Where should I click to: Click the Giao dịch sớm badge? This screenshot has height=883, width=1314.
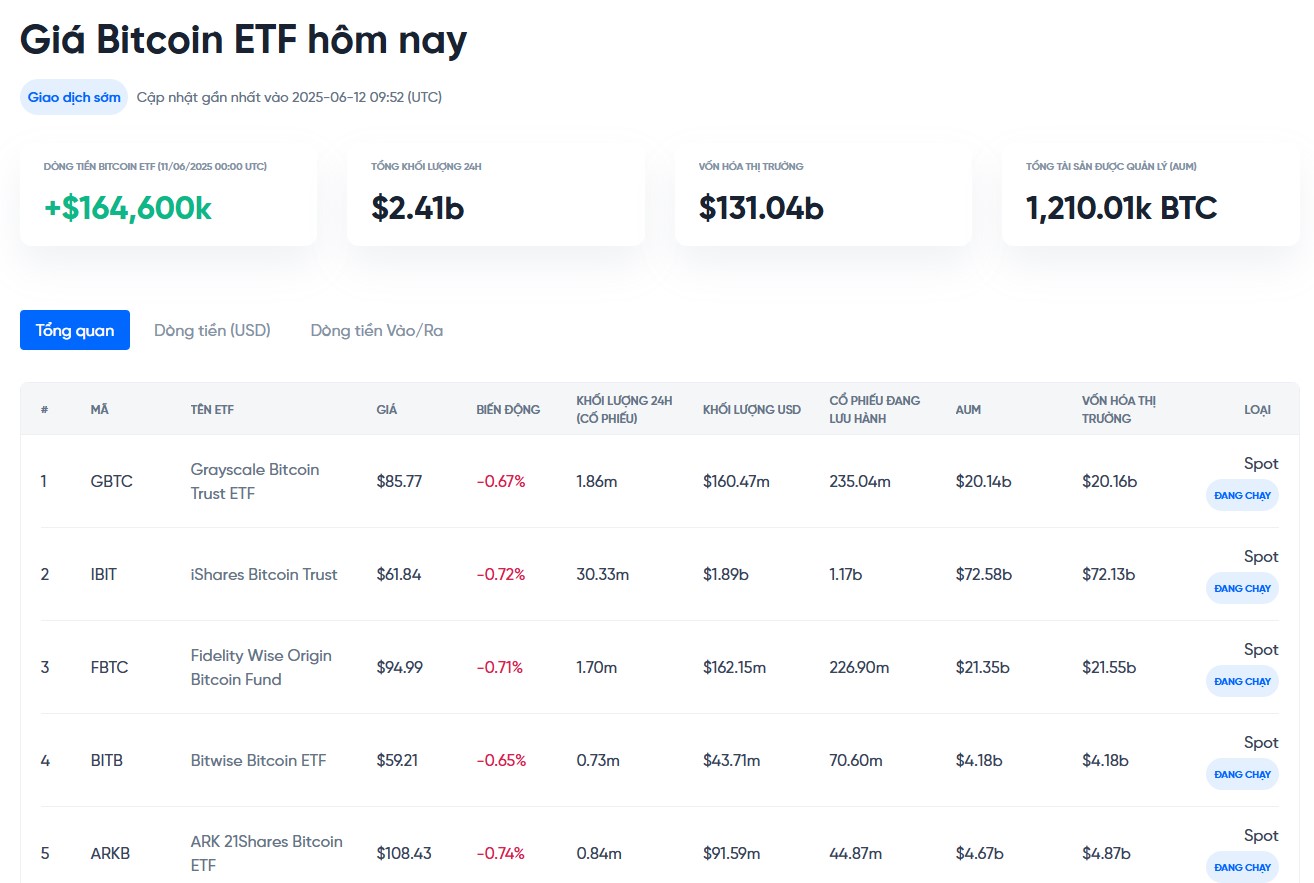[x=74, y=97]
